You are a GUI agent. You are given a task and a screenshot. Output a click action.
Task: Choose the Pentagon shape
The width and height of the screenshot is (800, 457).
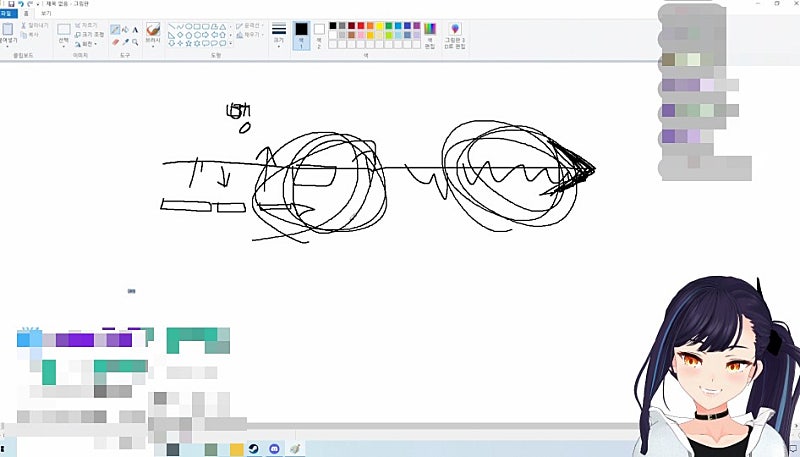189,35
